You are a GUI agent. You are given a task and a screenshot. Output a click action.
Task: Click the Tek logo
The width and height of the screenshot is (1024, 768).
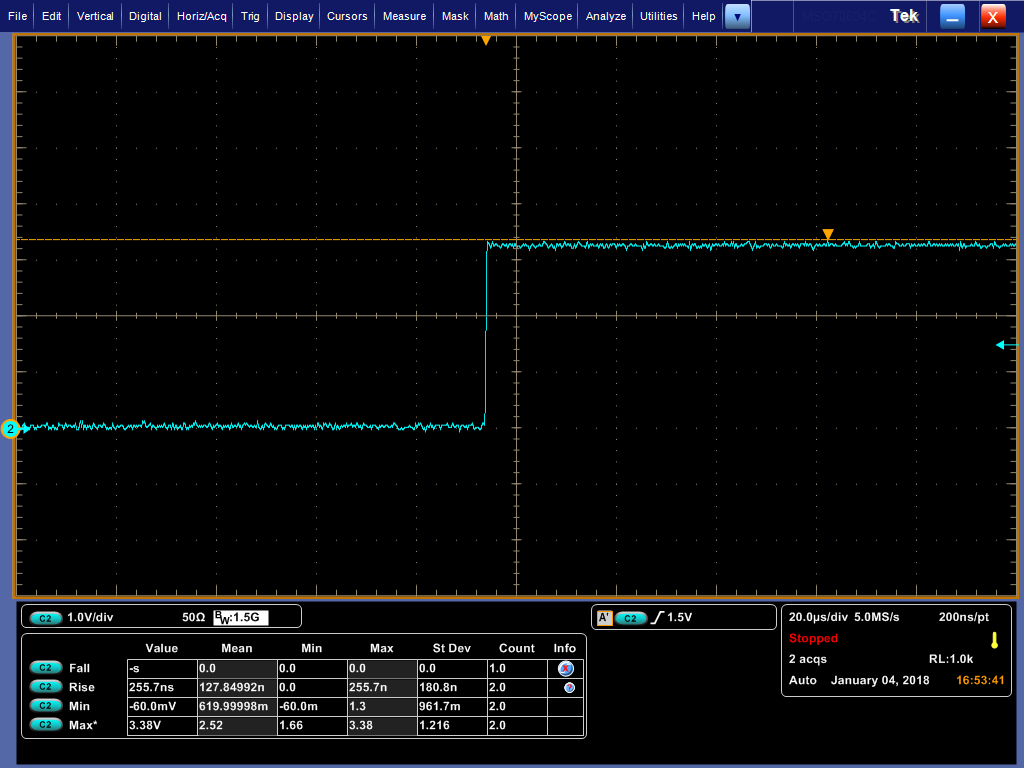pyautogui.click(x=904, y=16)
